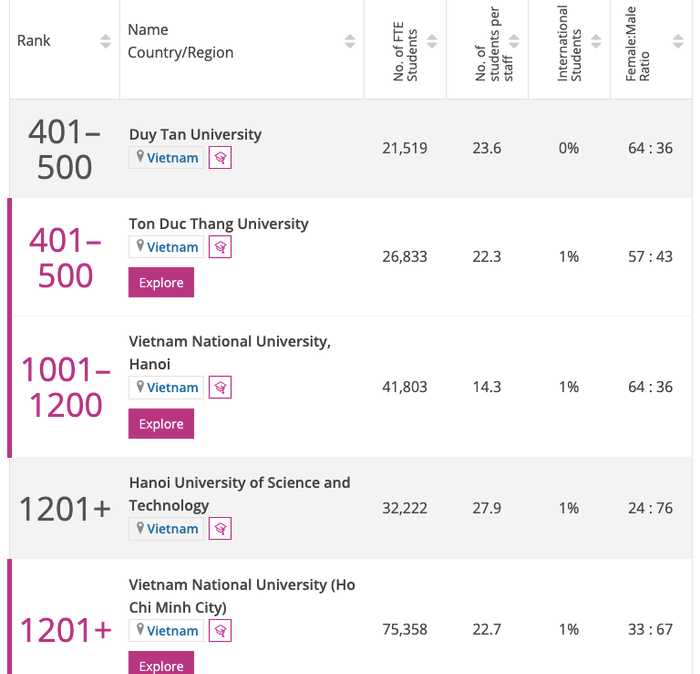Open Ton Duc Thang University link

click(x=218, y=223)
